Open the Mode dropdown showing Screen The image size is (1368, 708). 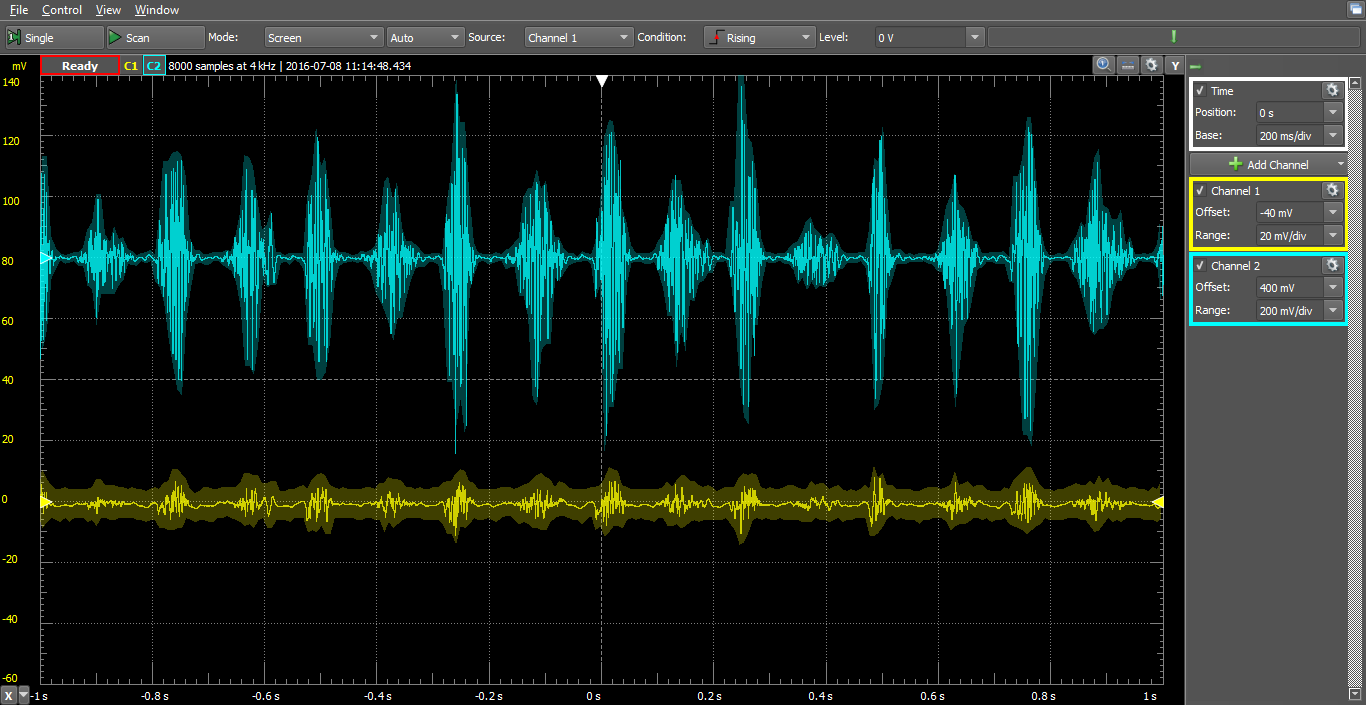[324, 38]
